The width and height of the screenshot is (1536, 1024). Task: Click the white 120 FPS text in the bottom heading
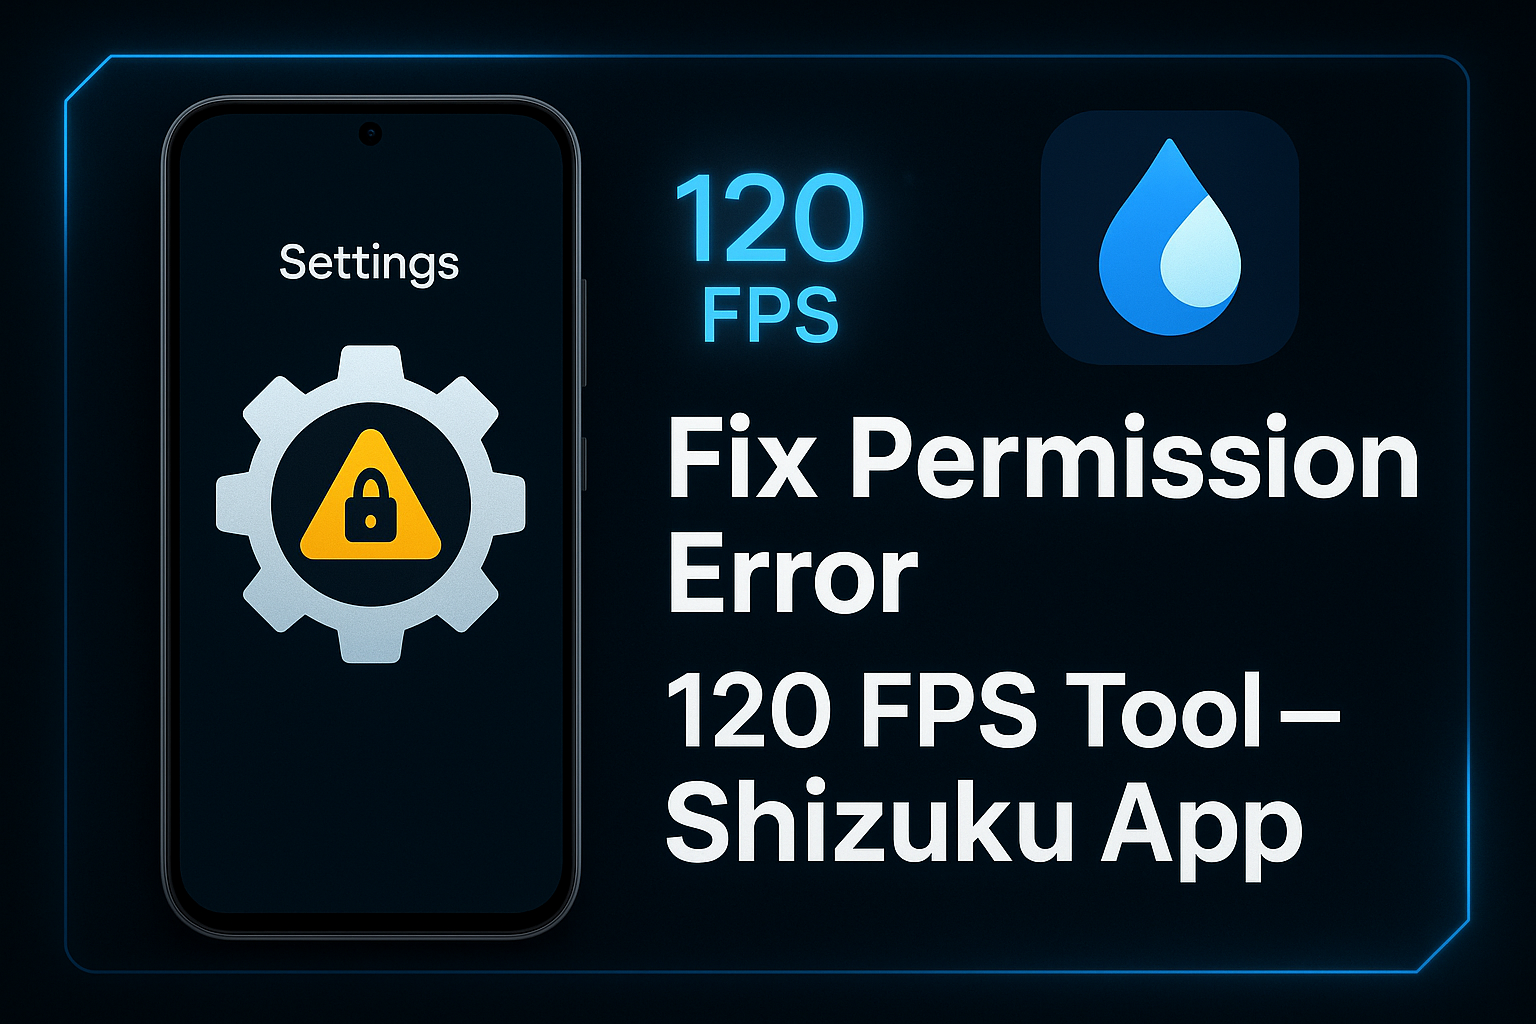point(850,712)
